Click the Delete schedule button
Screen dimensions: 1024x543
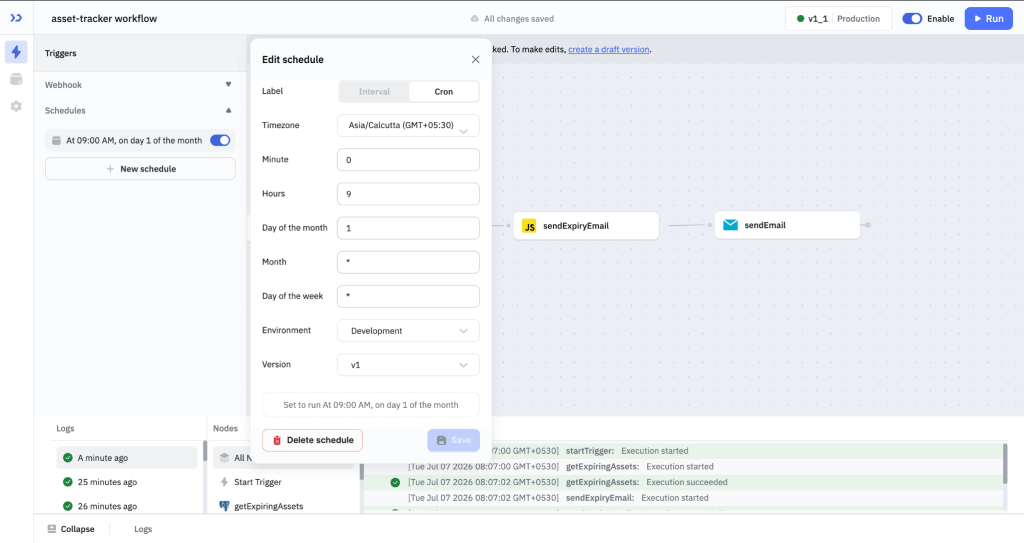click(312, 440)
